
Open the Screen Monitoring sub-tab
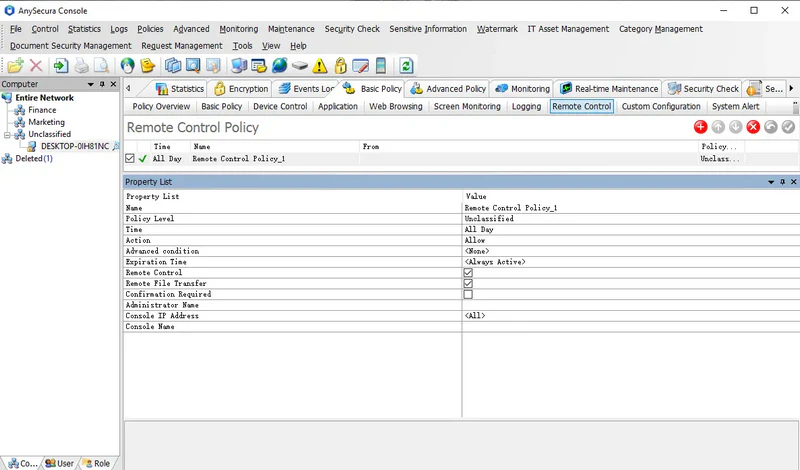467,107
